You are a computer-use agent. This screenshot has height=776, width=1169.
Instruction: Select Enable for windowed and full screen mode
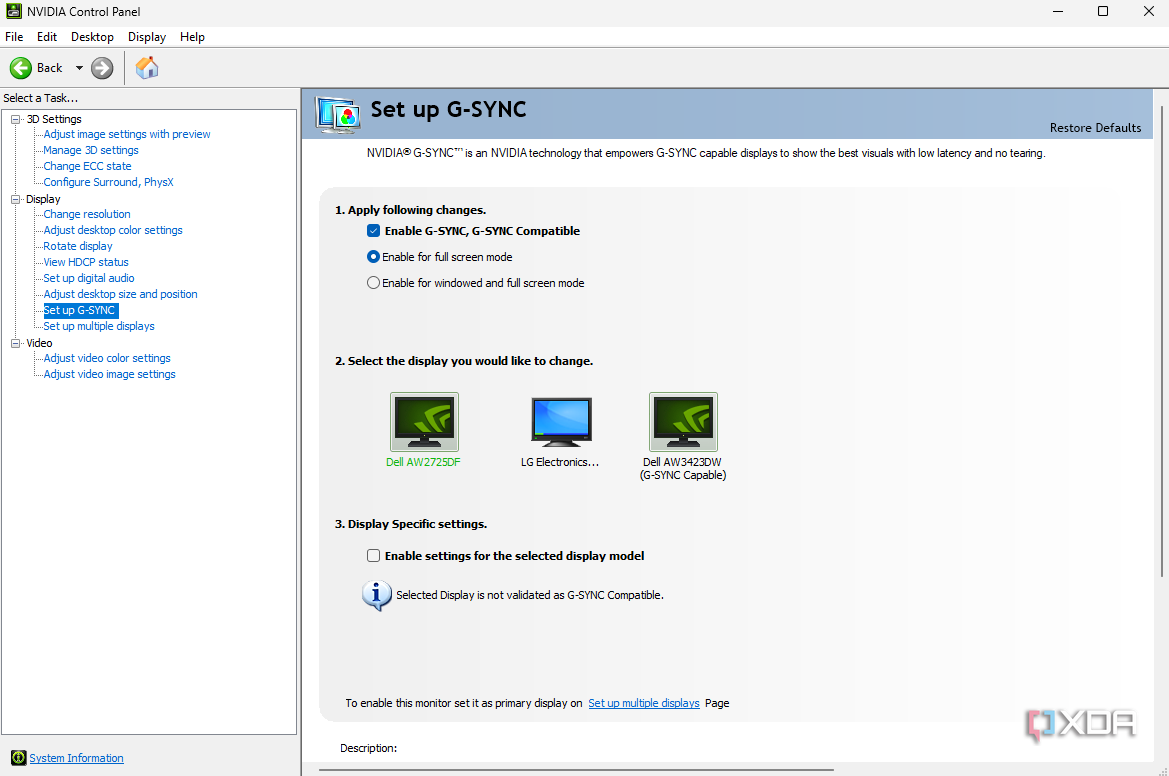374,283
